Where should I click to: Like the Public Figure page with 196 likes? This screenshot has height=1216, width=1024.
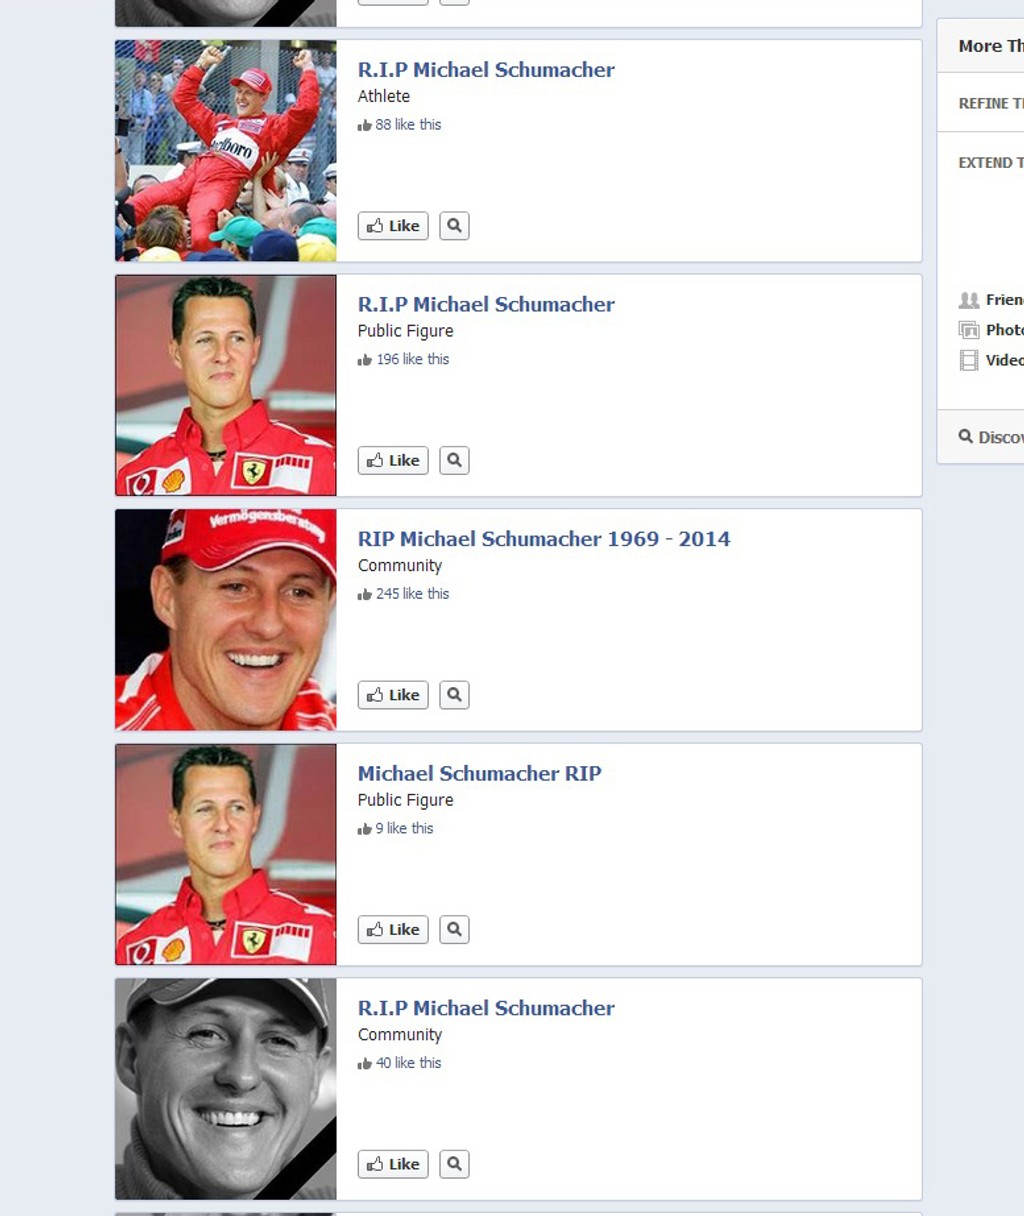393,461
